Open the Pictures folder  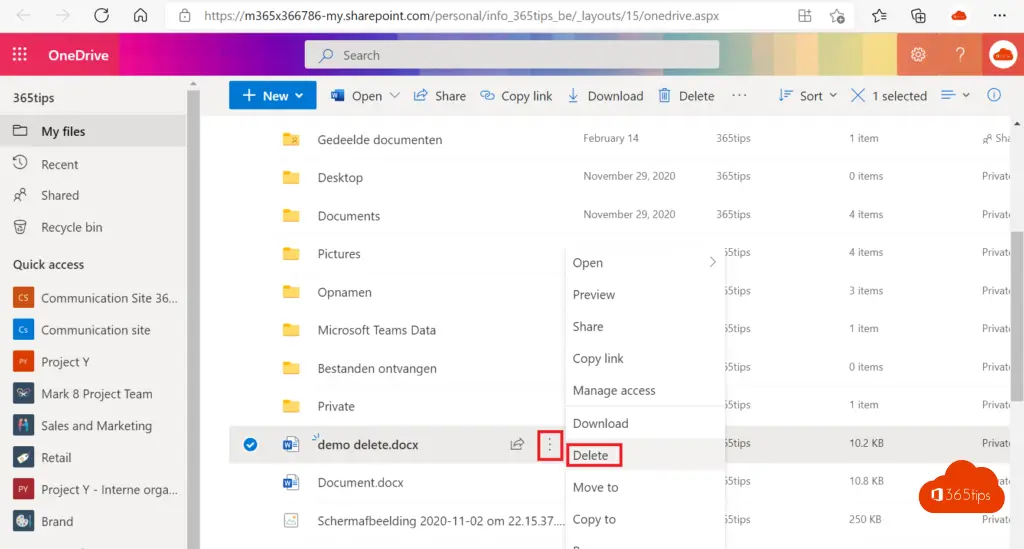[338, 254]
